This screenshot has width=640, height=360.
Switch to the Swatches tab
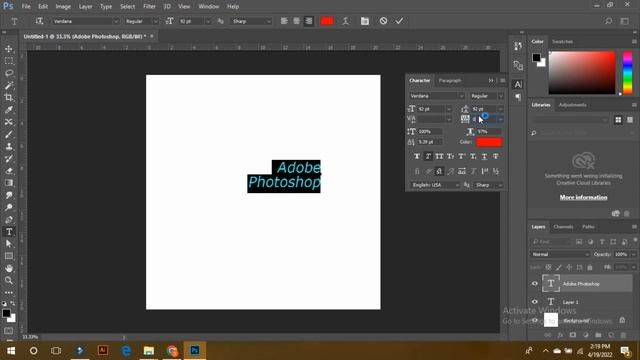(x=562, y=42)
